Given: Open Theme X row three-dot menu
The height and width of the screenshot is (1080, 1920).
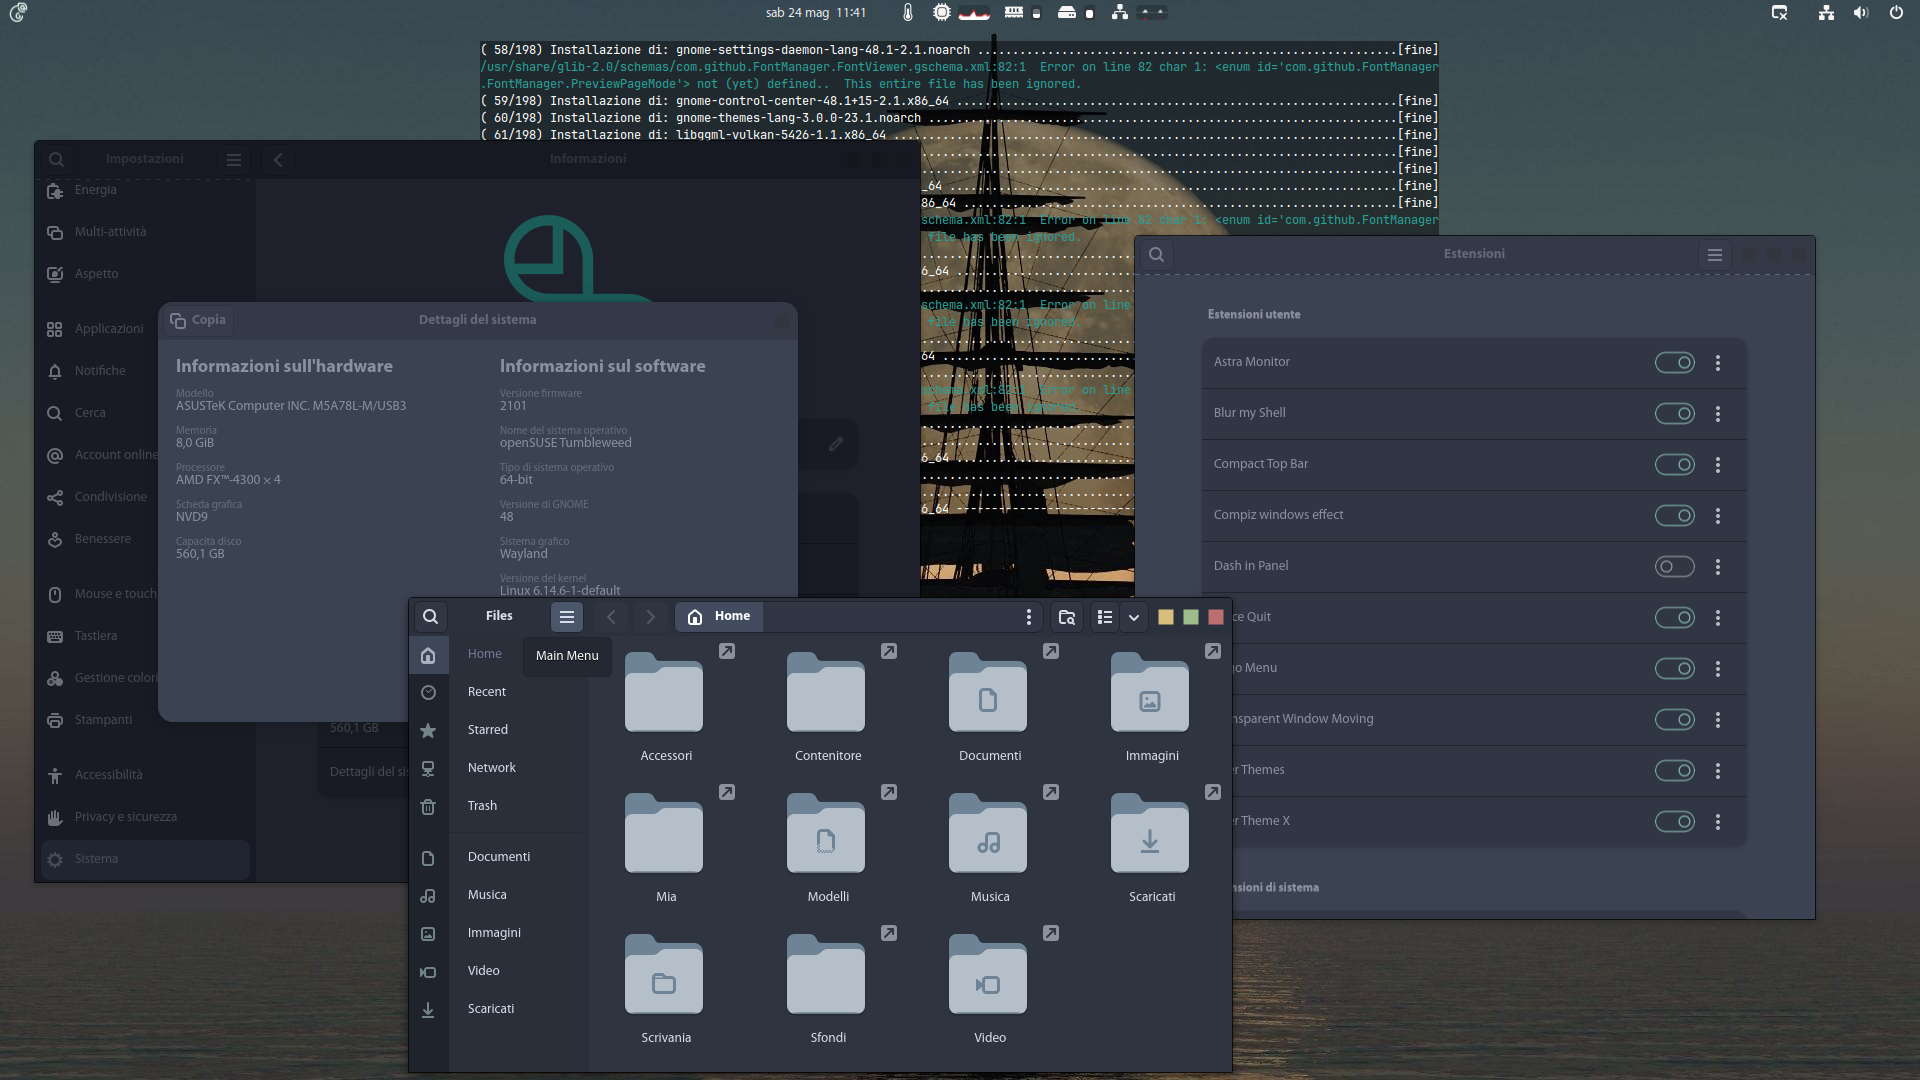Looking at the screenshot, I should tap(1718, 822).
